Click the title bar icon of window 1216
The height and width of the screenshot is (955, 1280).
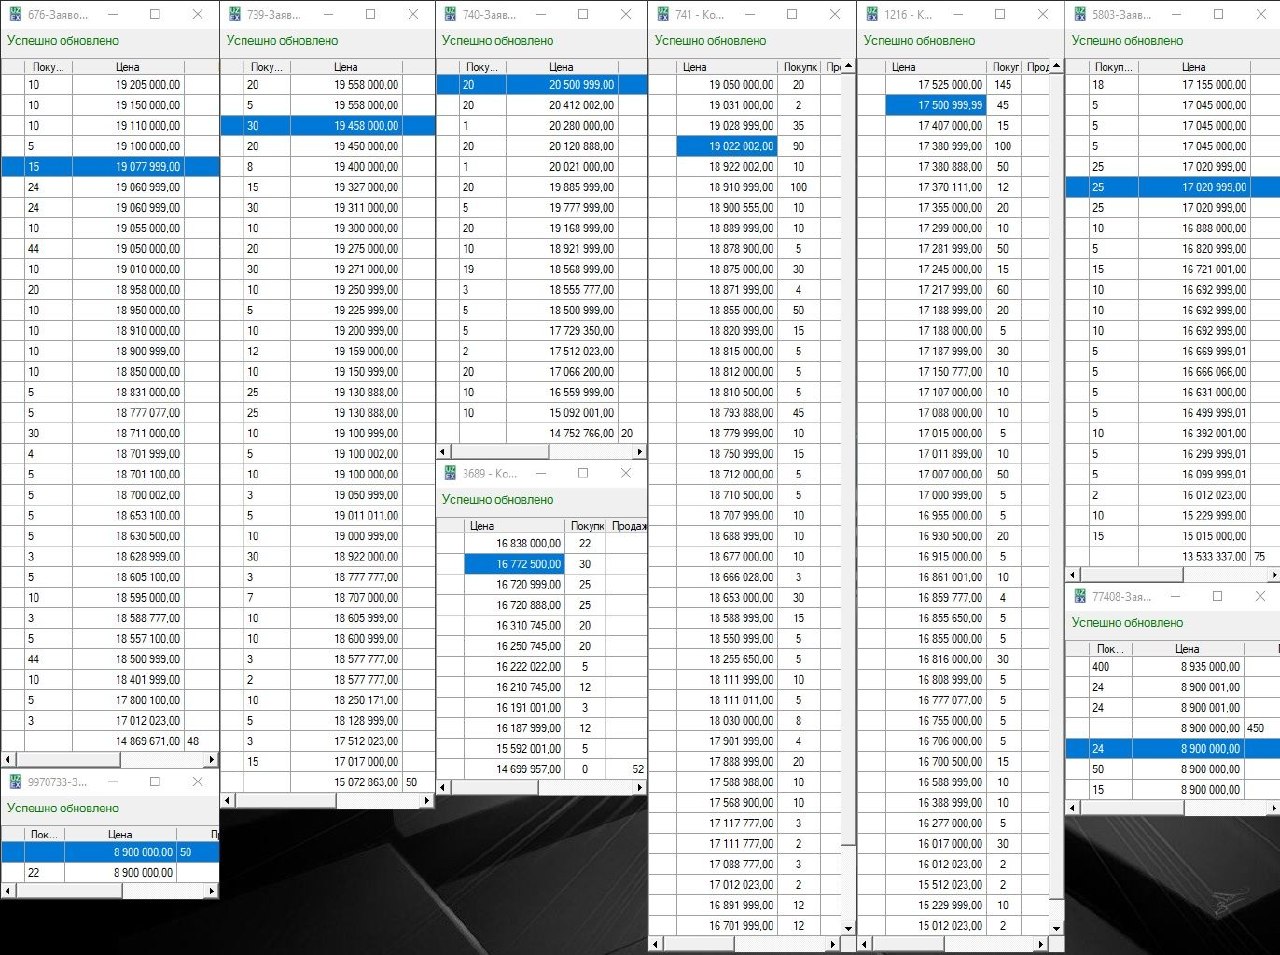point(871,15)
